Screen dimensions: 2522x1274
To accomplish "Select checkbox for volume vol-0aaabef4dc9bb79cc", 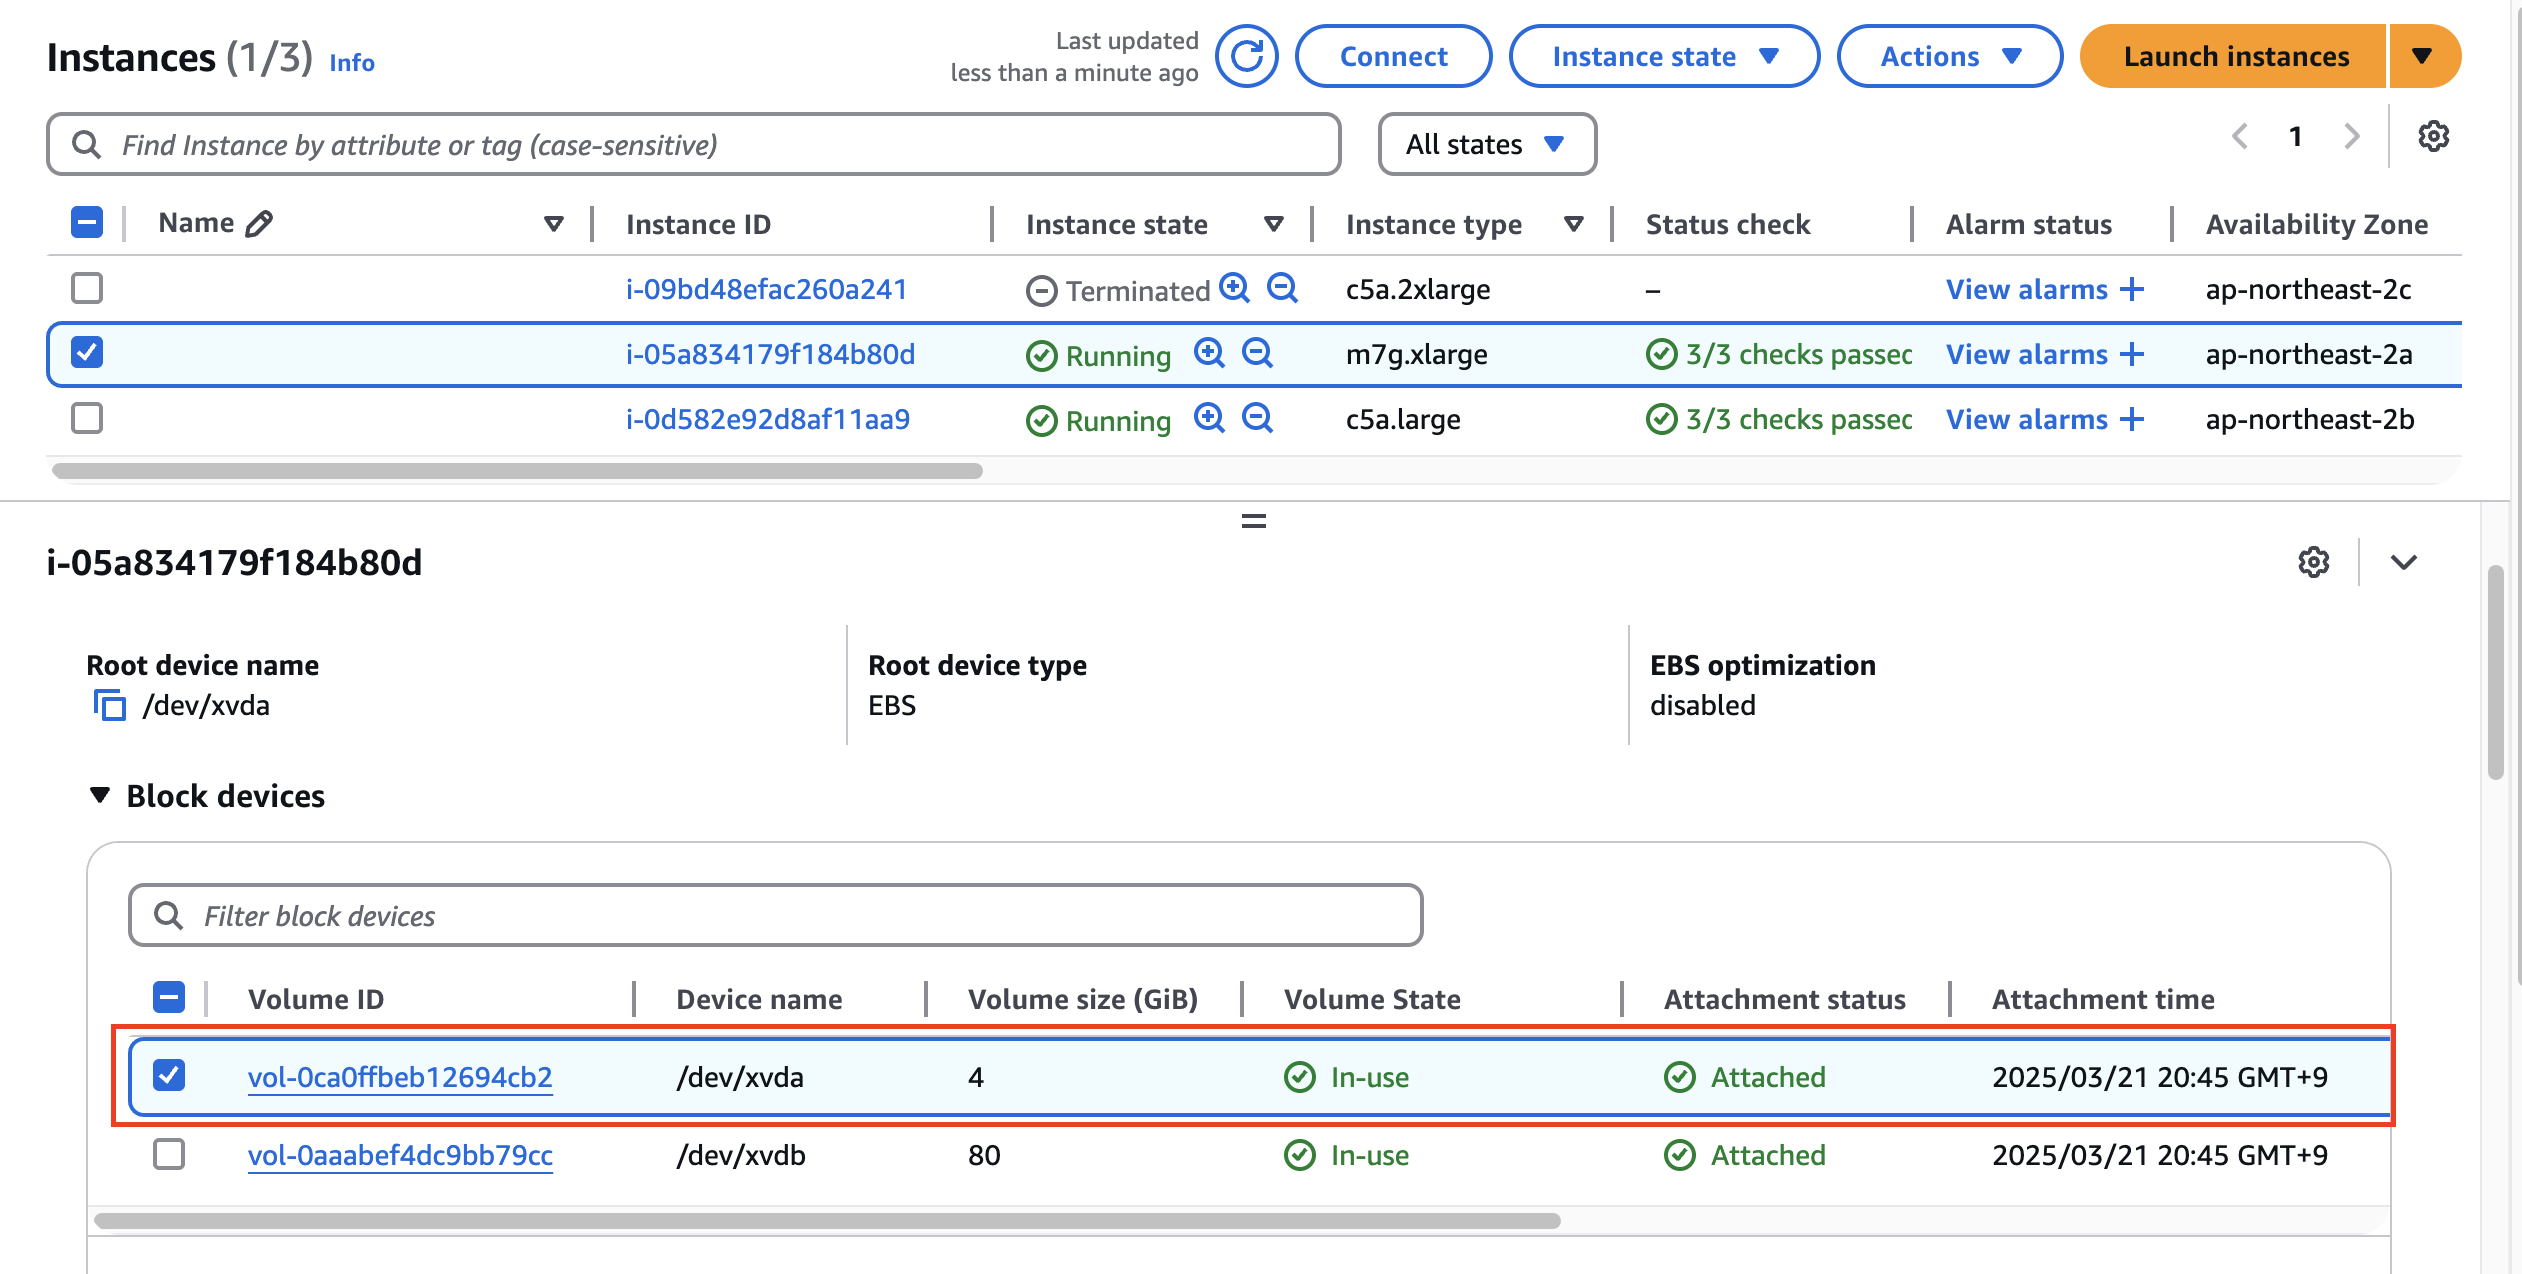I will (x=169, y=1154).
